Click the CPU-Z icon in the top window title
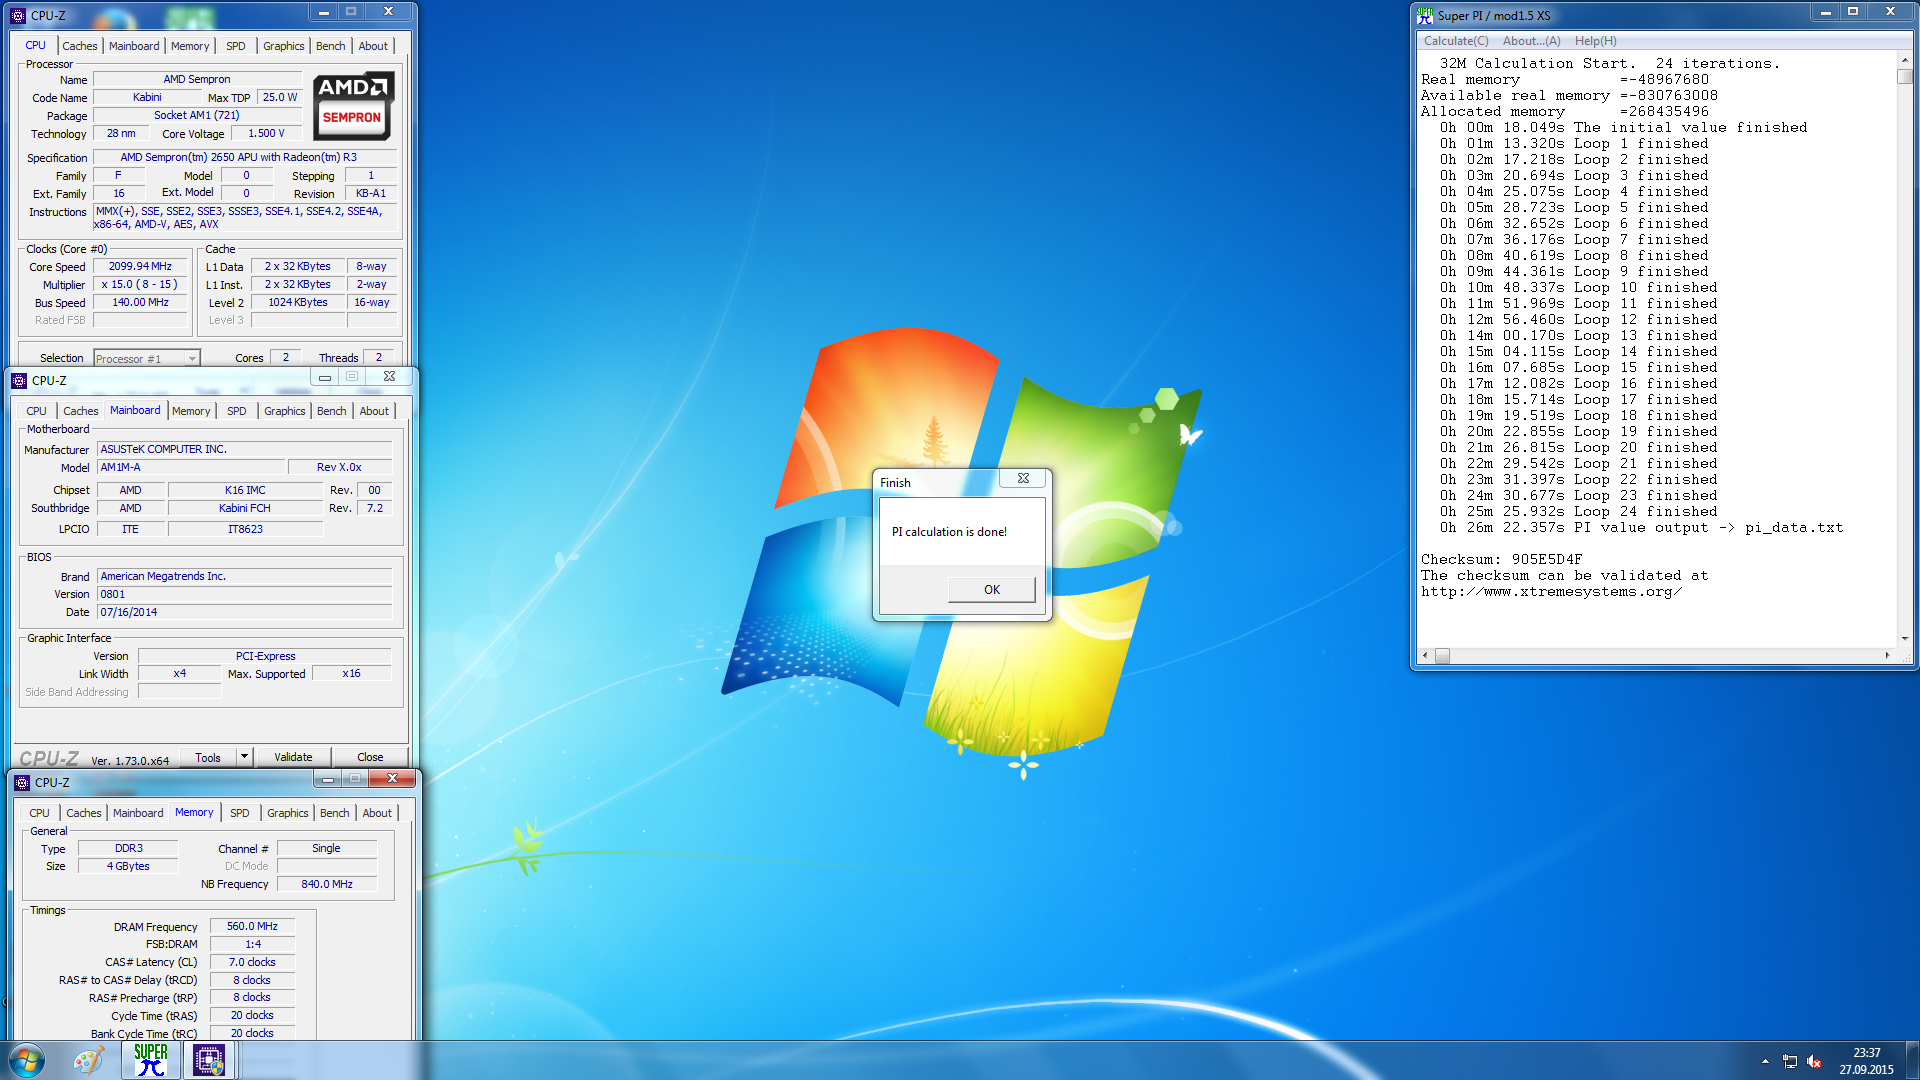1920x1080 pixels. (18, 15)
